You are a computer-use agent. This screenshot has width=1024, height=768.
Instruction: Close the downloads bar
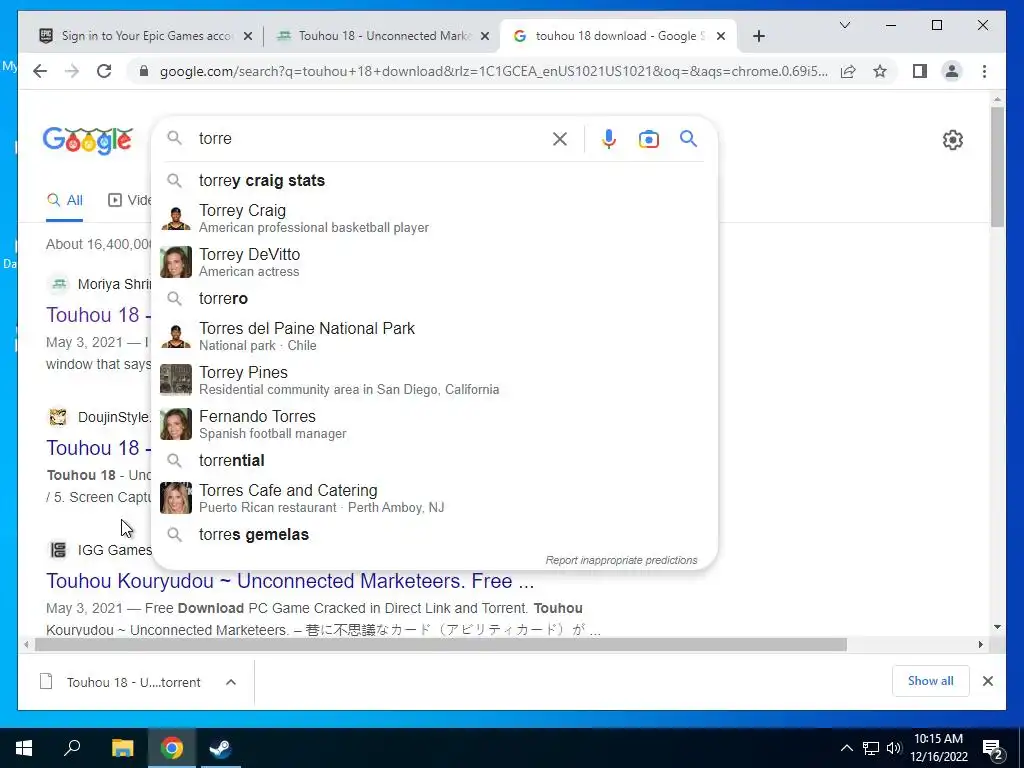(987, 681)
